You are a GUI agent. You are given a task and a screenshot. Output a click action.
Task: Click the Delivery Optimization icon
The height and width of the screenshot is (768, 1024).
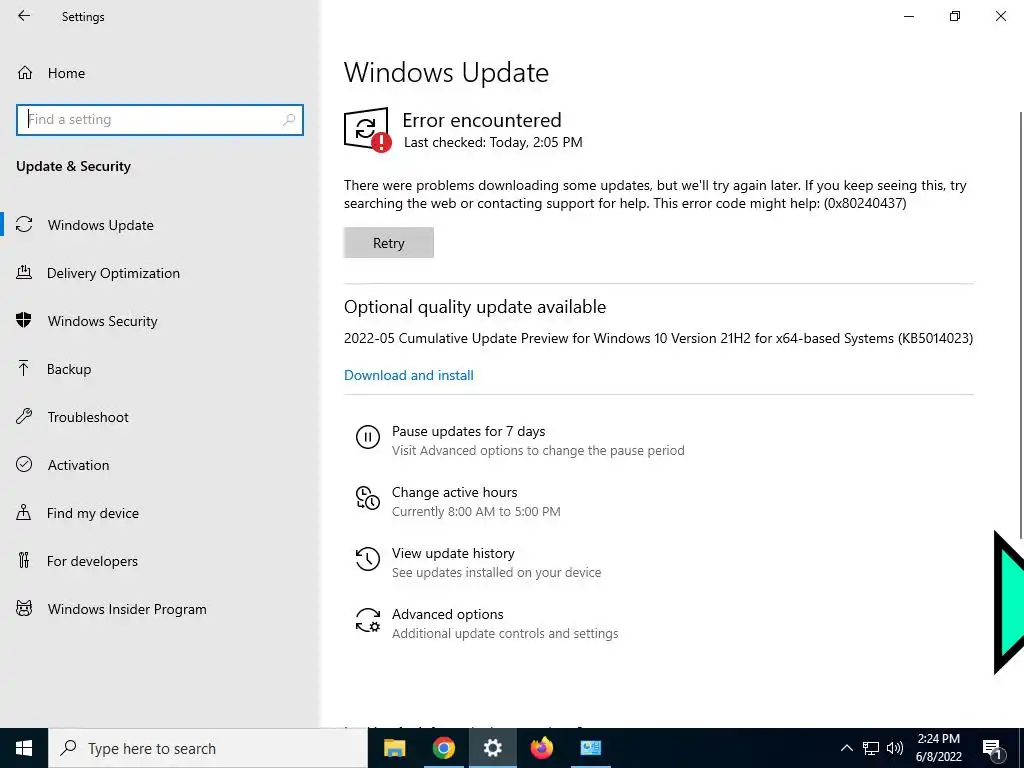point(24,272)
